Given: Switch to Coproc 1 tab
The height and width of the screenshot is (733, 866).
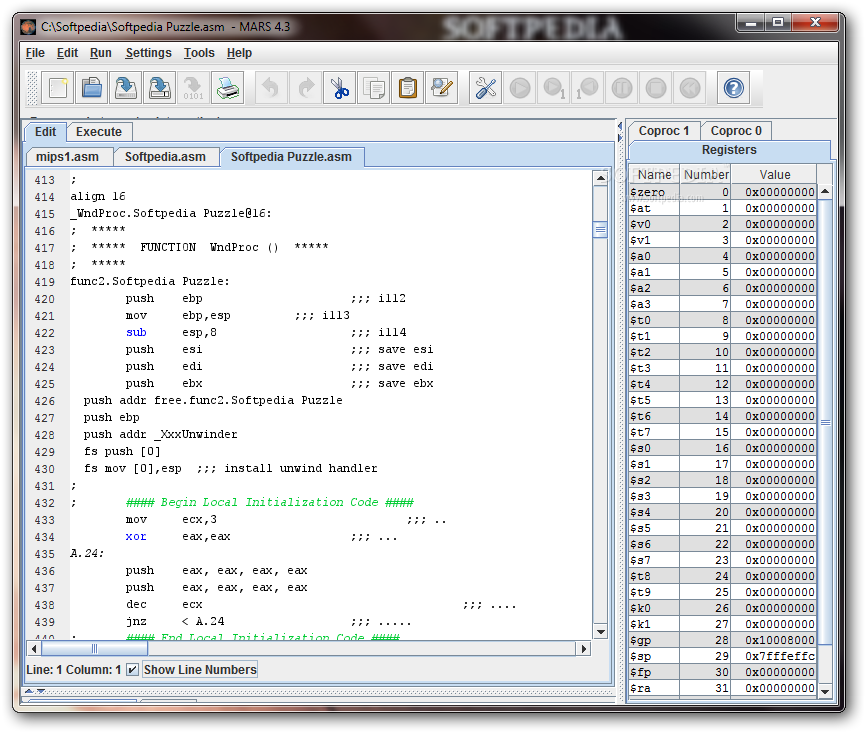Looking at the screenshot, I should (664, 131).
